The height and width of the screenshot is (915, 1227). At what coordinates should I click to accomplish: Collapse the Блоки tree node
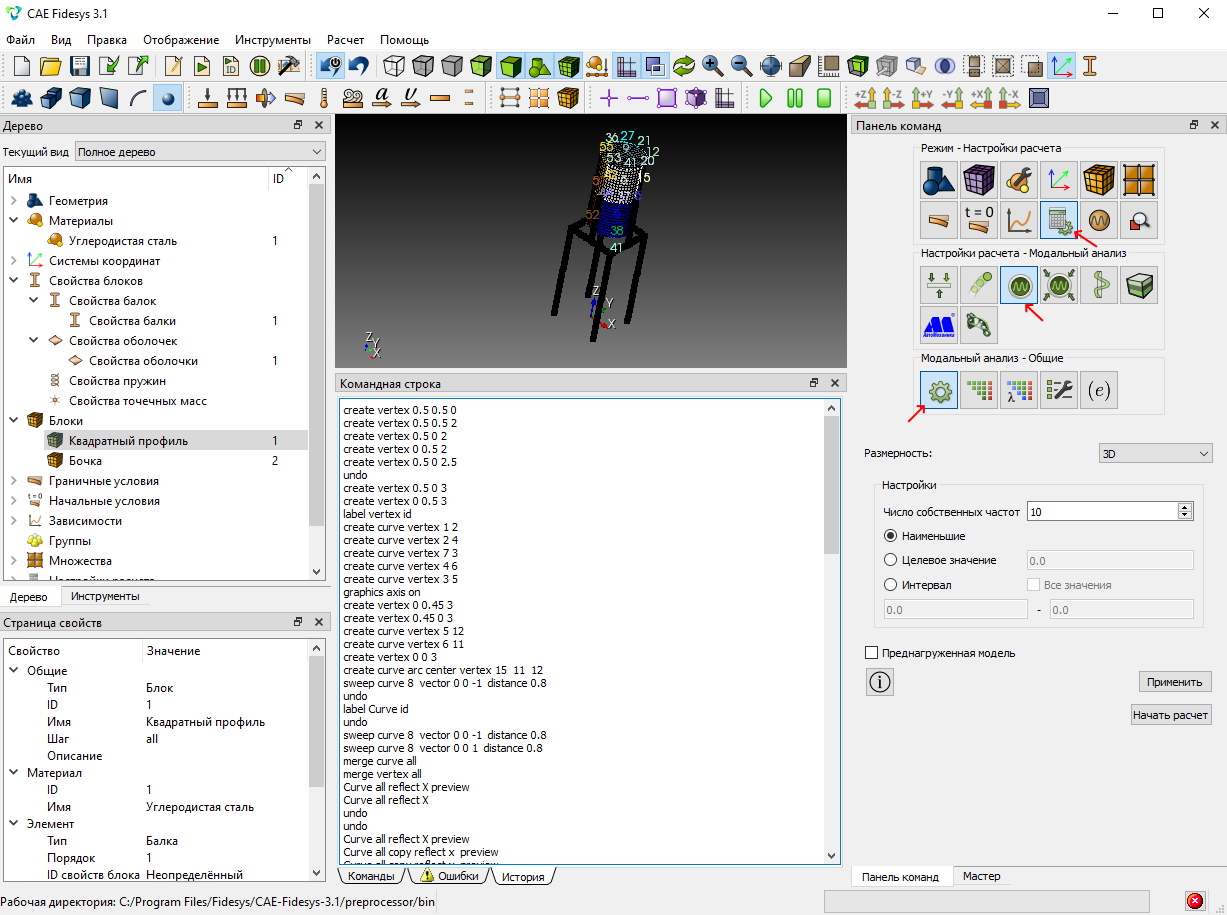point(14,421)
